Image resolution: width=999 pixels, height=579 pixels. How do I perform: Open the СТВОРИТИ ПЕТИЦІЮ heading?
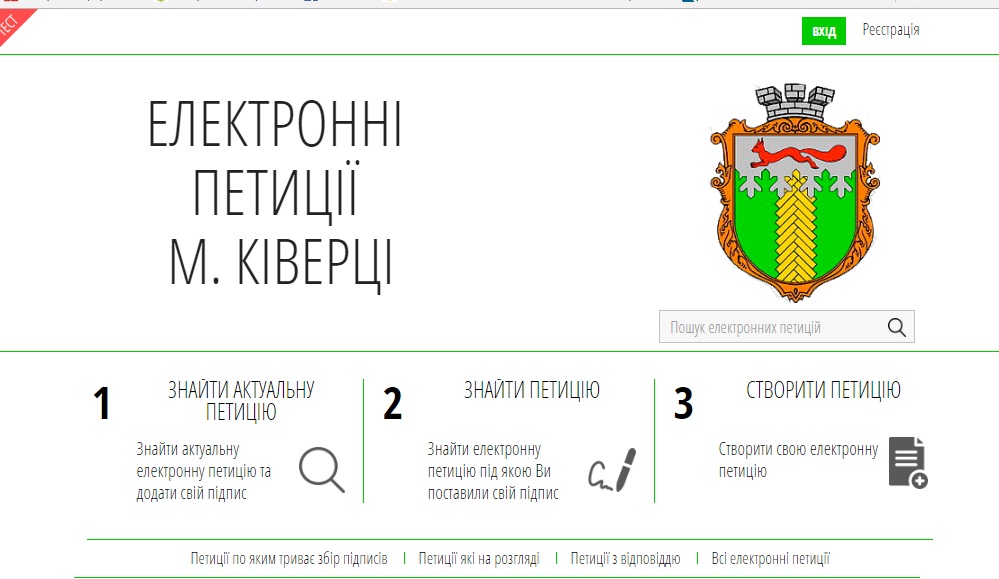click(823, 390)
